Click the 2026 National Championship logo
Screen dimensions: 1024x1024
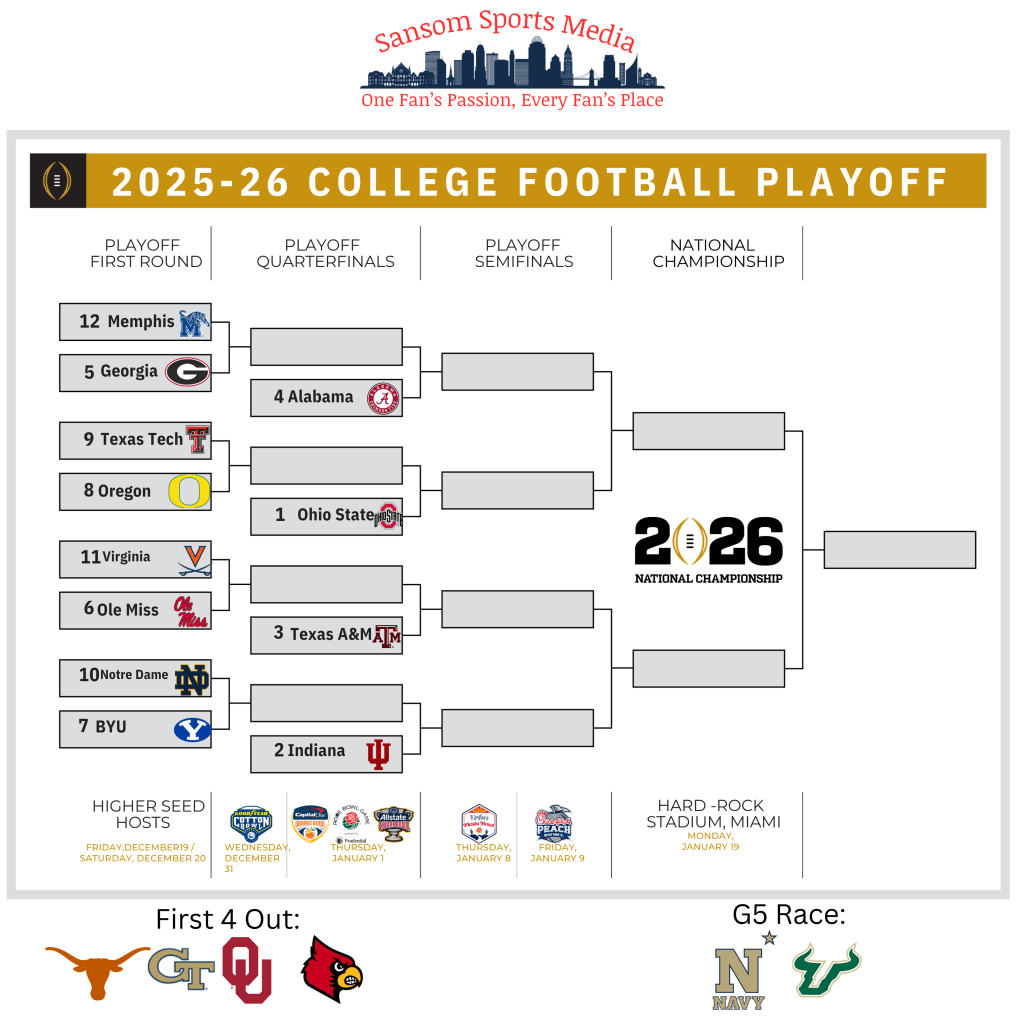(708, 548)
